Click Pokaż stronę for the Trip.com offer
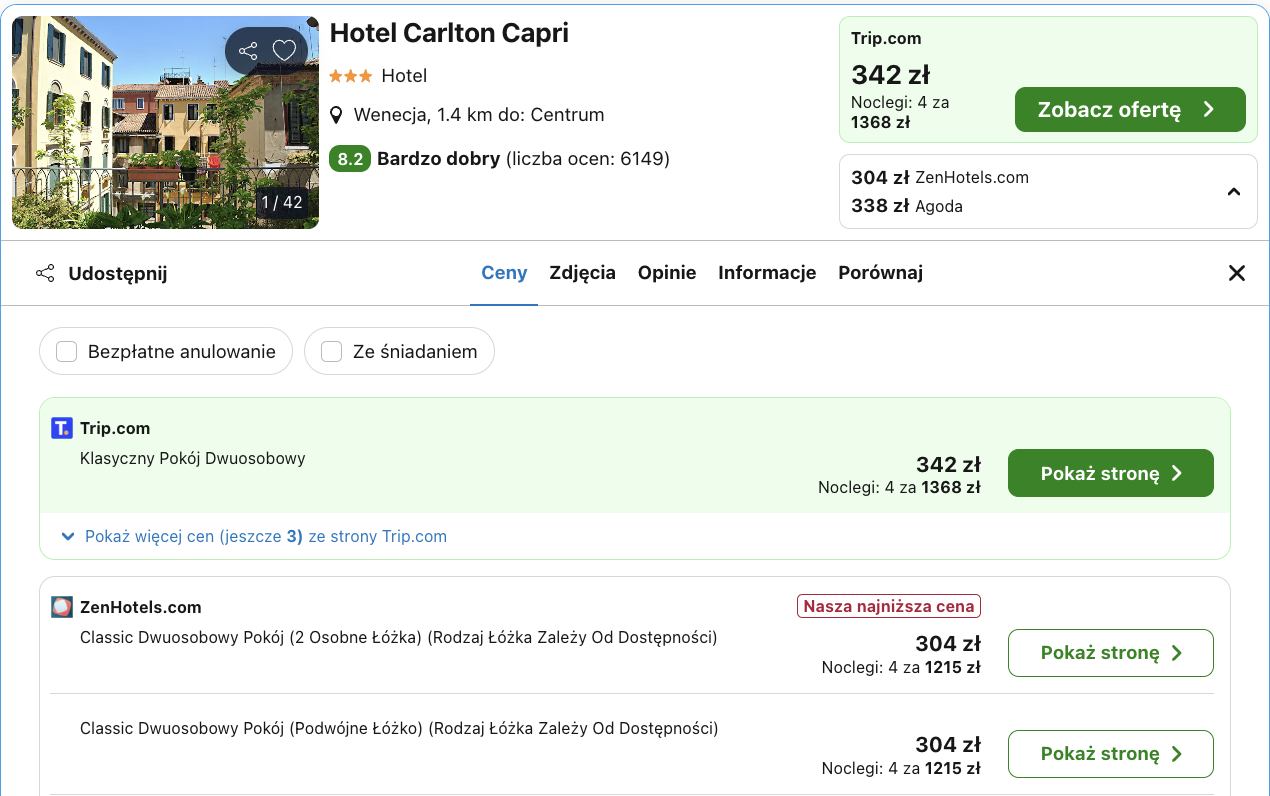1270x796 pixels. pyautogui.click(x=1110, y=472)
